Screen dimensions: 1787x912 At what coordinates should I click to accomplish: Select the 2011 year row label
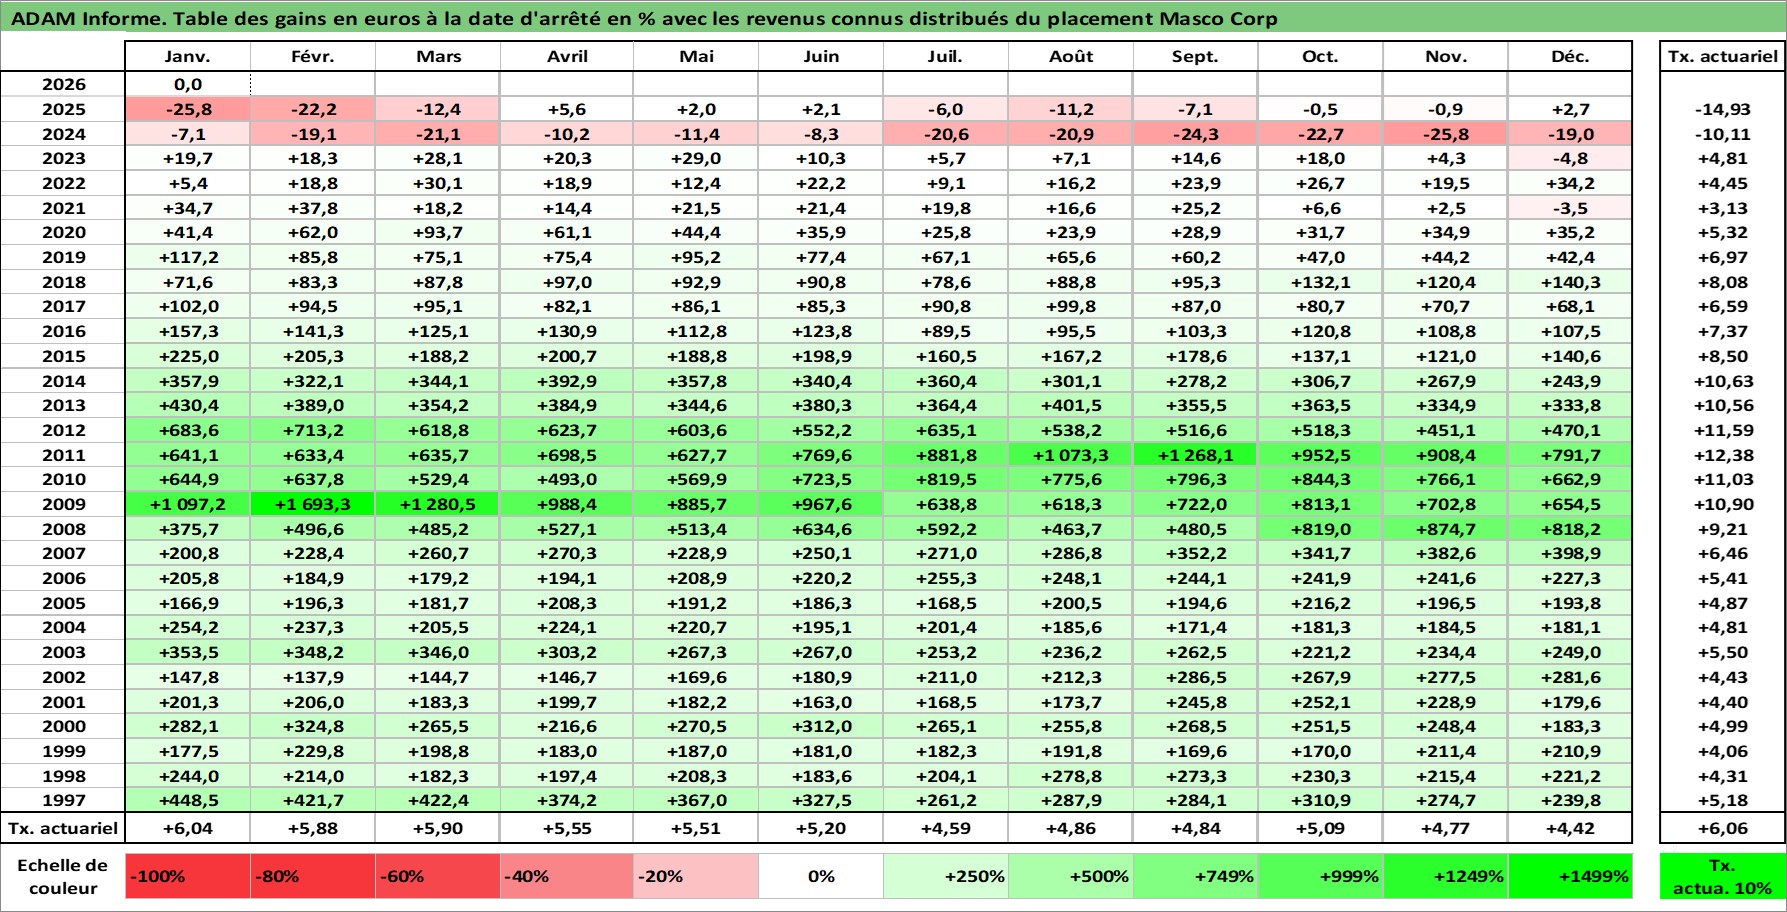[x=63, y=455]
